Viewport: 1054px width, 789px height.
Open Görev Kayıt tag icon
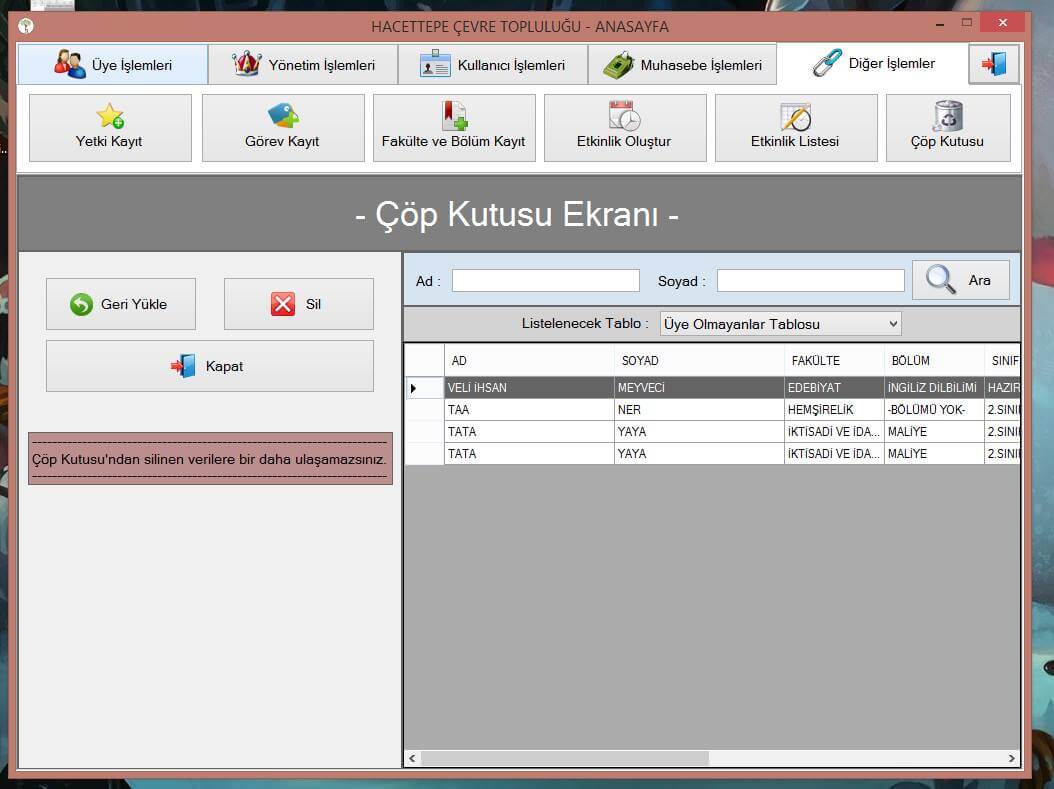coord(283,116)
